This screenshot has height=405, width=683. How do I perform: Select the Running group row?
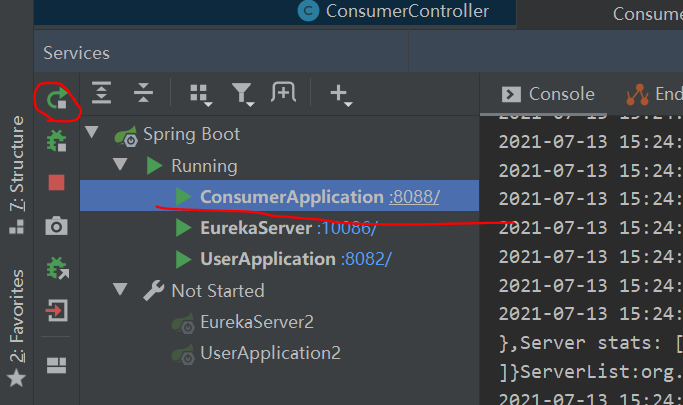pos(204,166)
